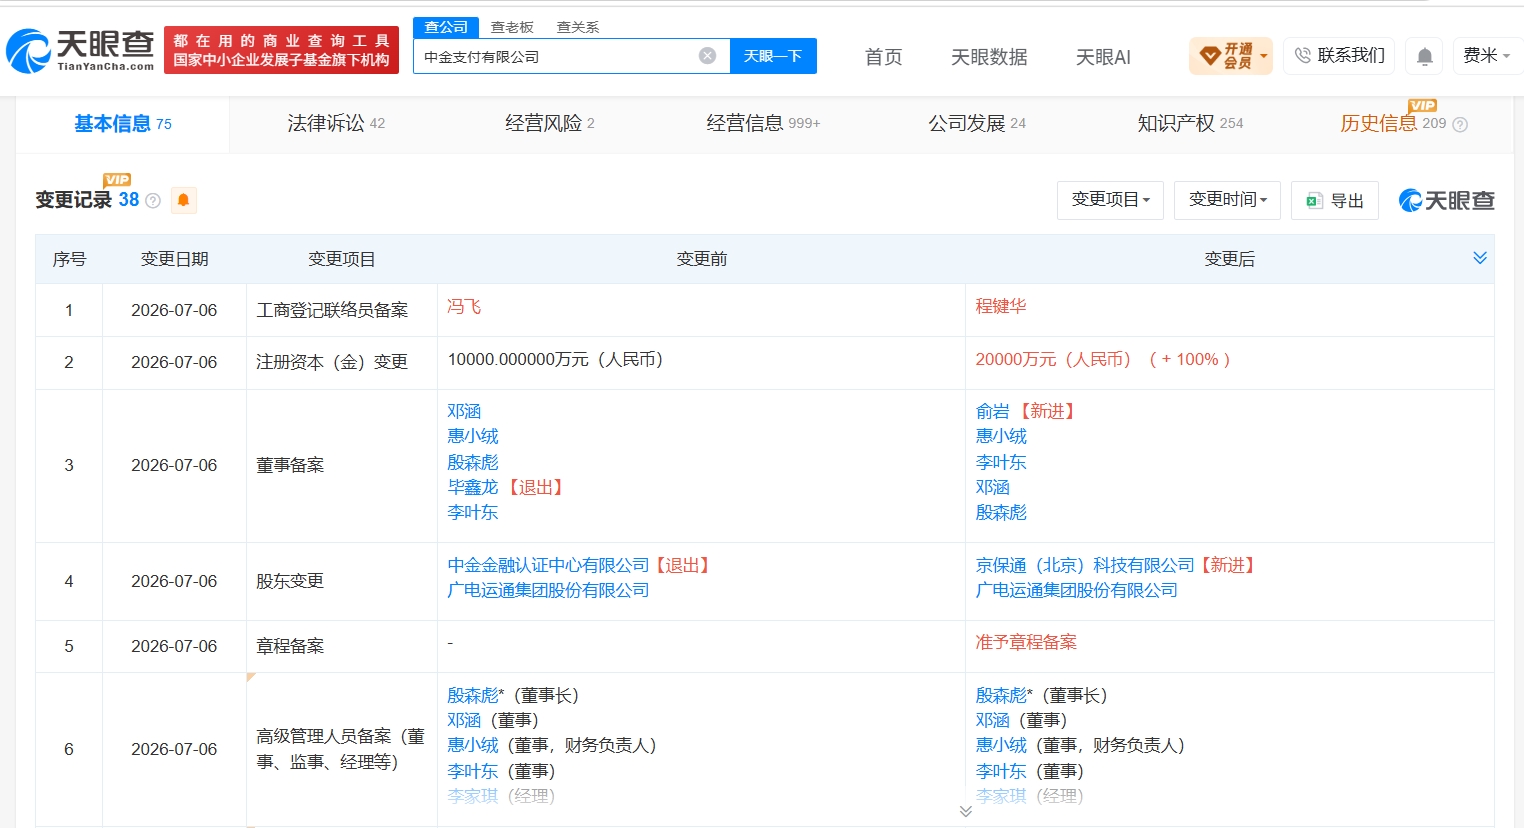
Task: Switch to the 查老板 search tab
Action: [512, 27]
